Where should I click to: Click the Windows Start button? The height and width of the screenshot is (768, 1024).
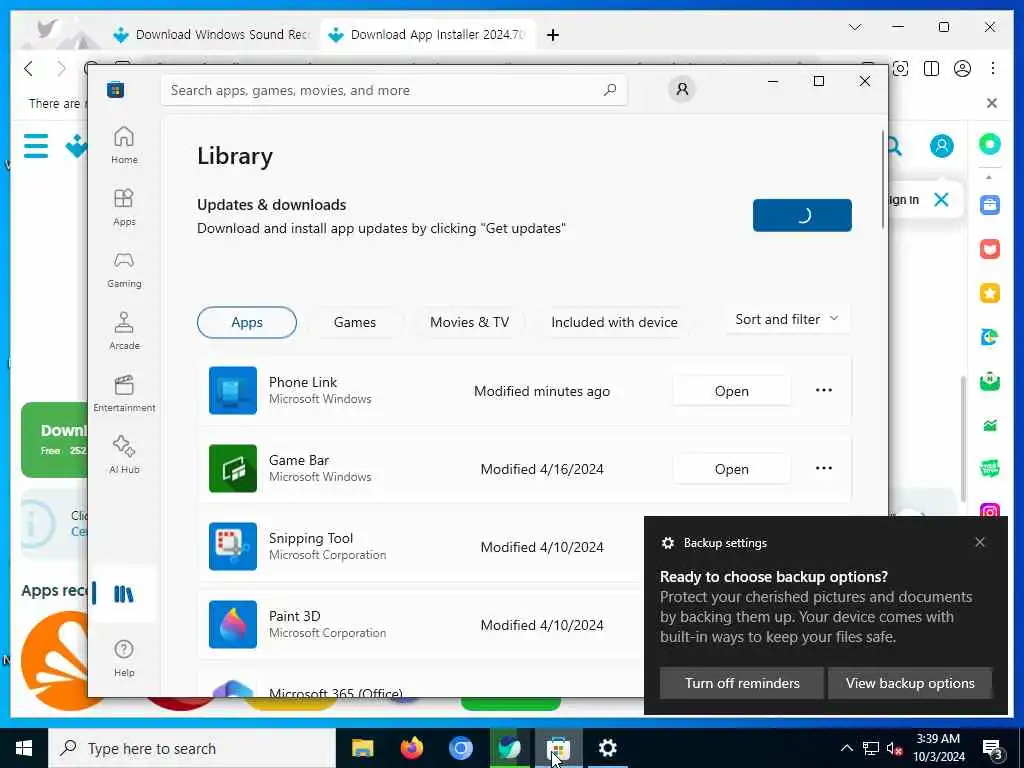24,748
